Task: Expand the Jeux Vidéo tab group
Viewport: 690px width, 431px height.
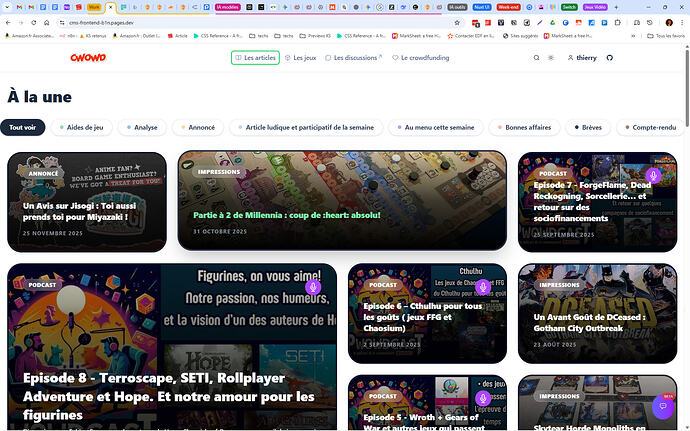Action: [595, 7]
